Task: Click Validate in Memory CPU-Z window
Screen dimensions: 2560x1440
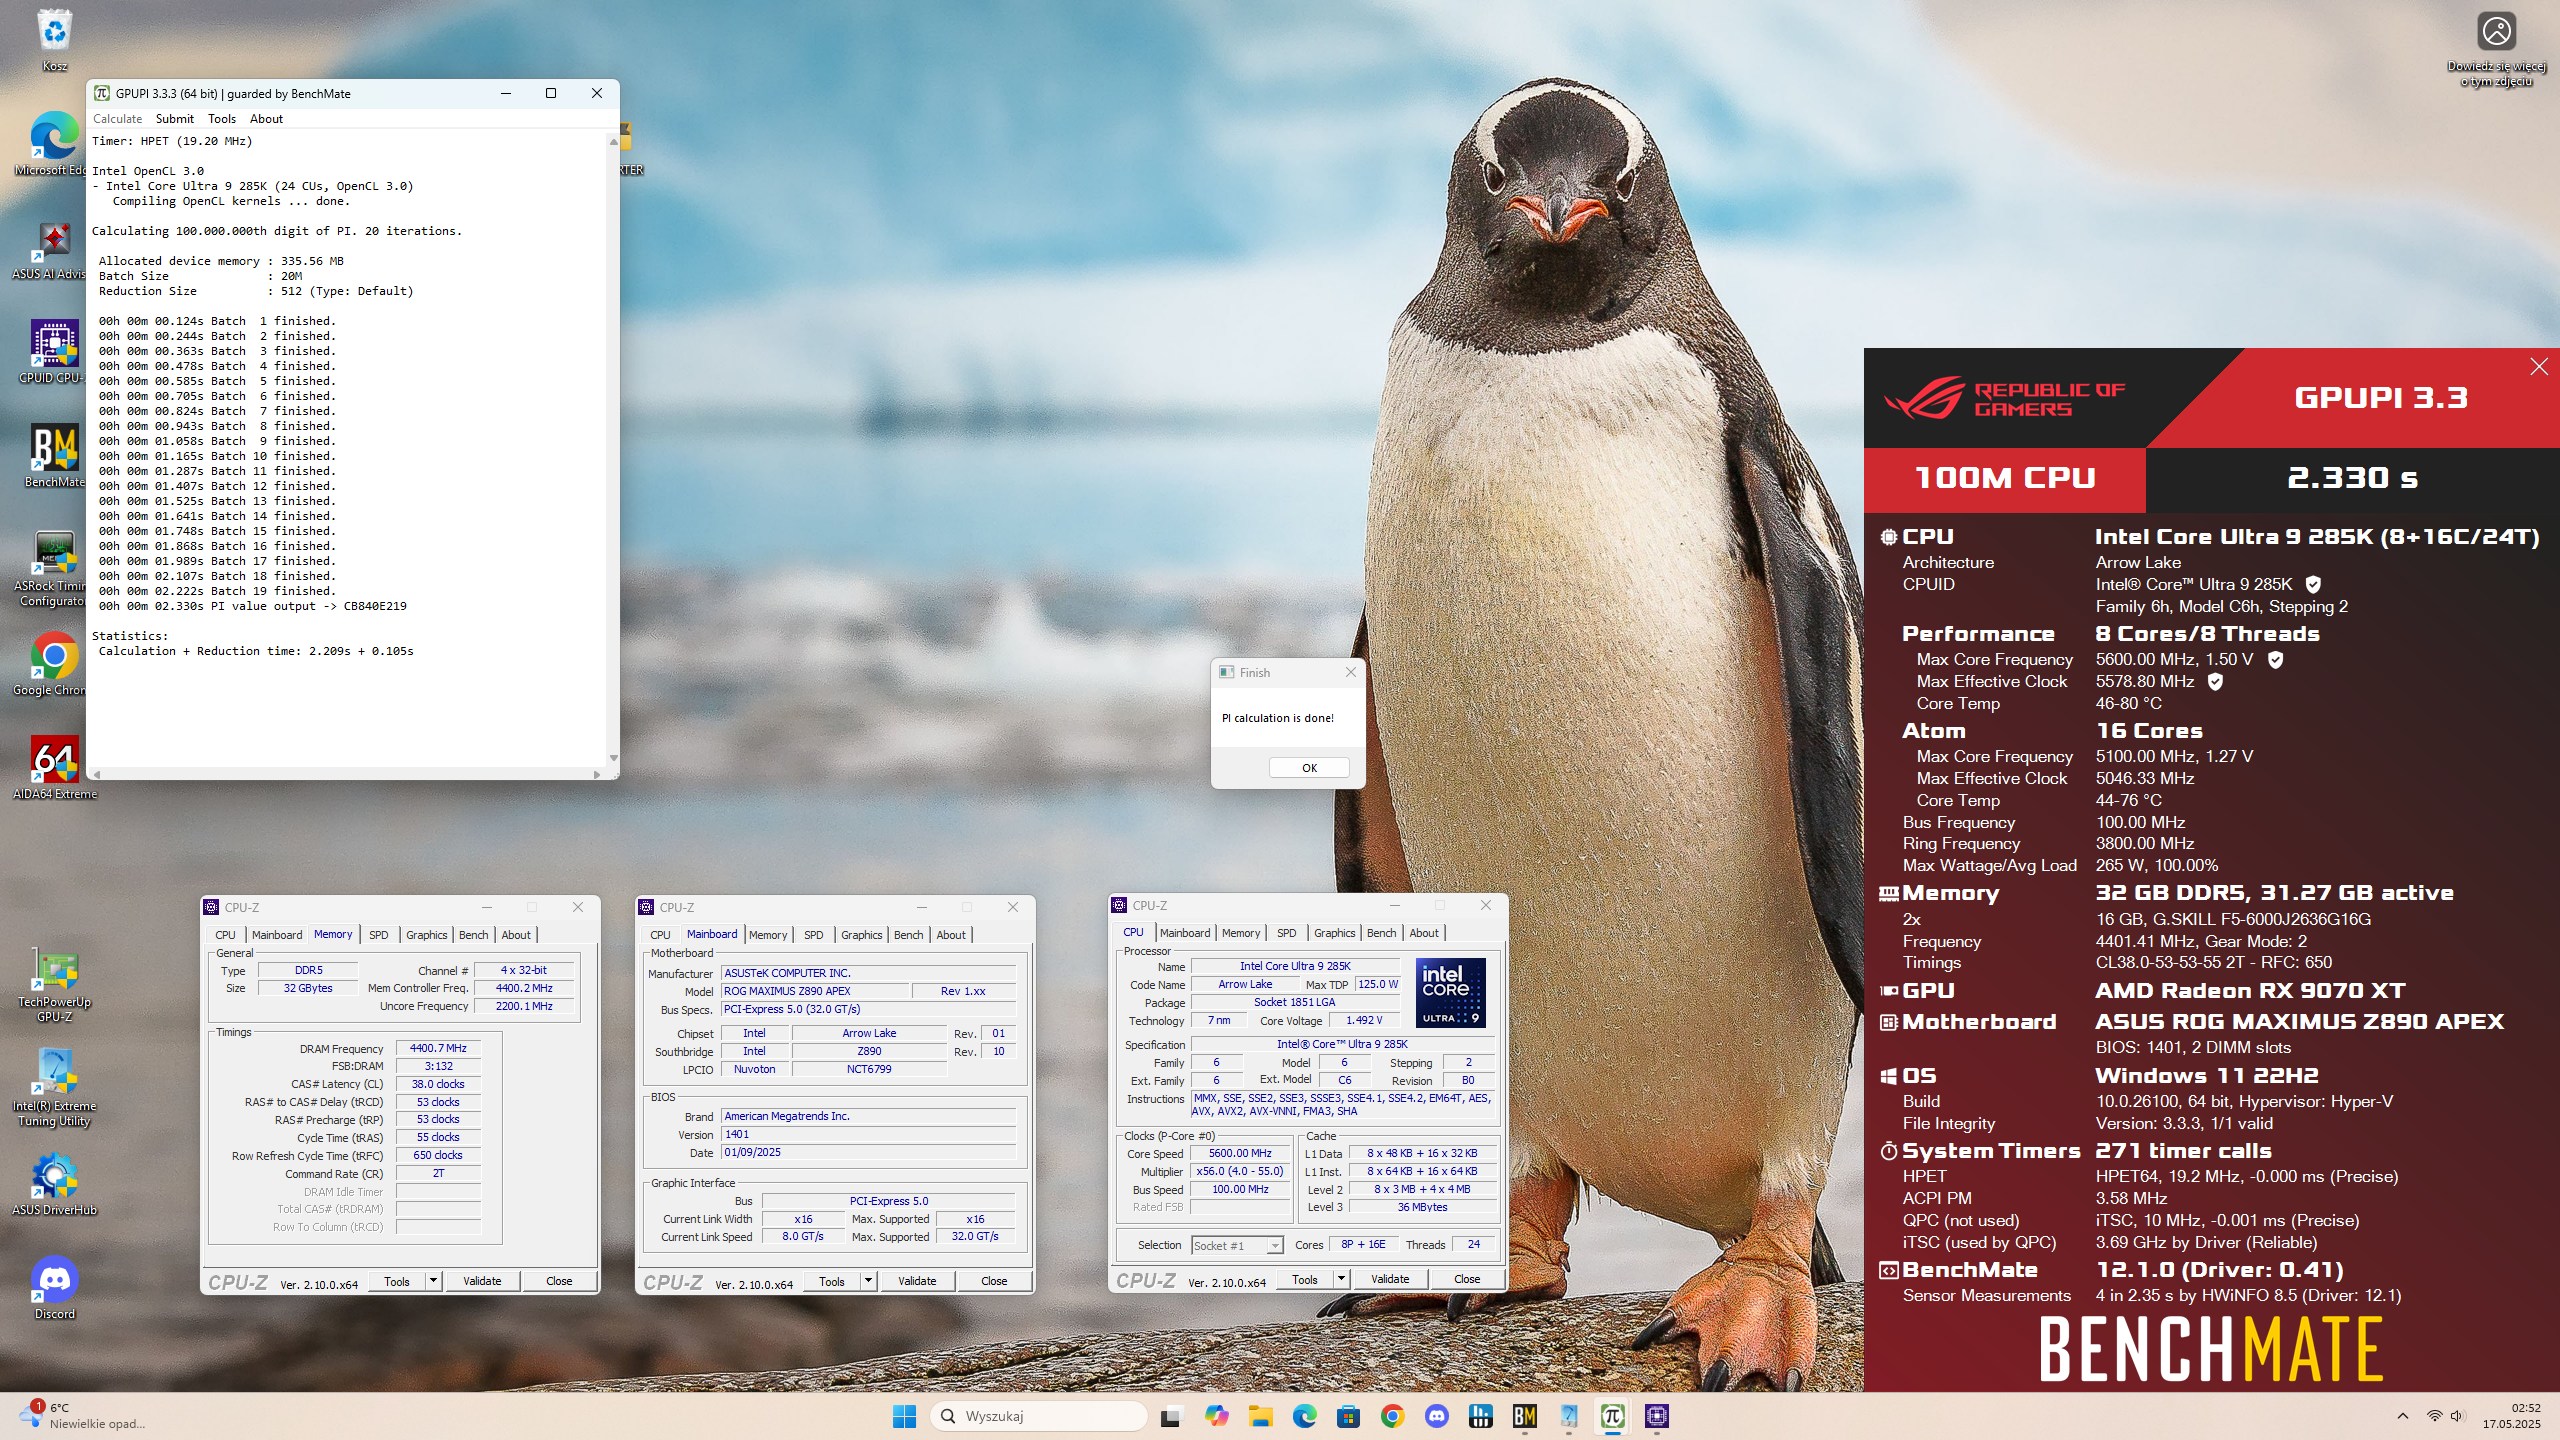Action: pos(482,1281)
